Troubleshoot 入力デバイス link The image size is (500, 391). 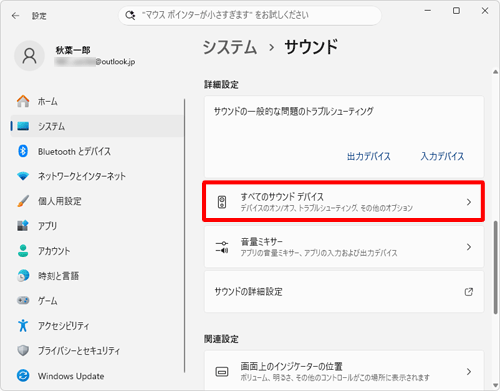click(x=442, y=156)
